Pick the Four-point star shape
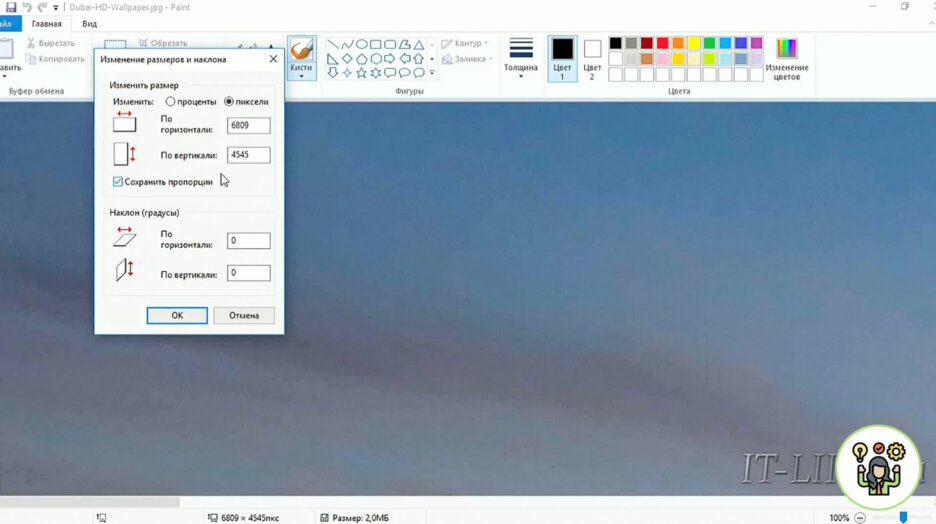Screen dimensions: 936x524 [x=347, y=73]
